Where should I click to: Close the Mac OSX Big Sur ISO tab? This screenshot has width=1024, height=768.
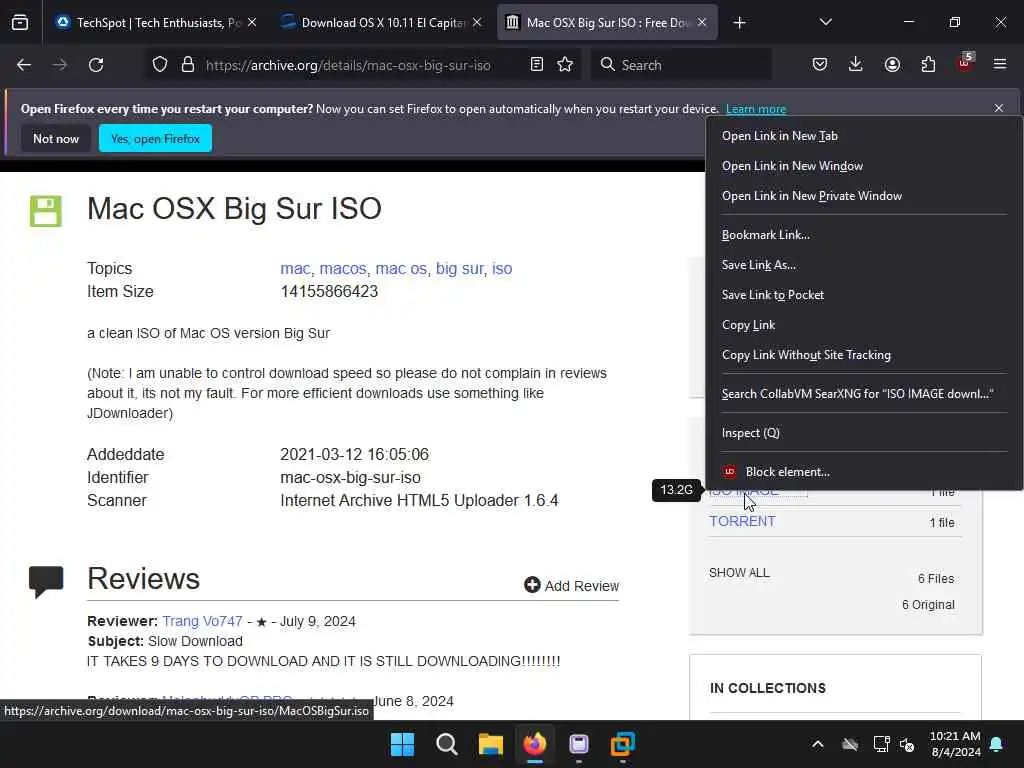pyautogui.click(x=702, y=23)
